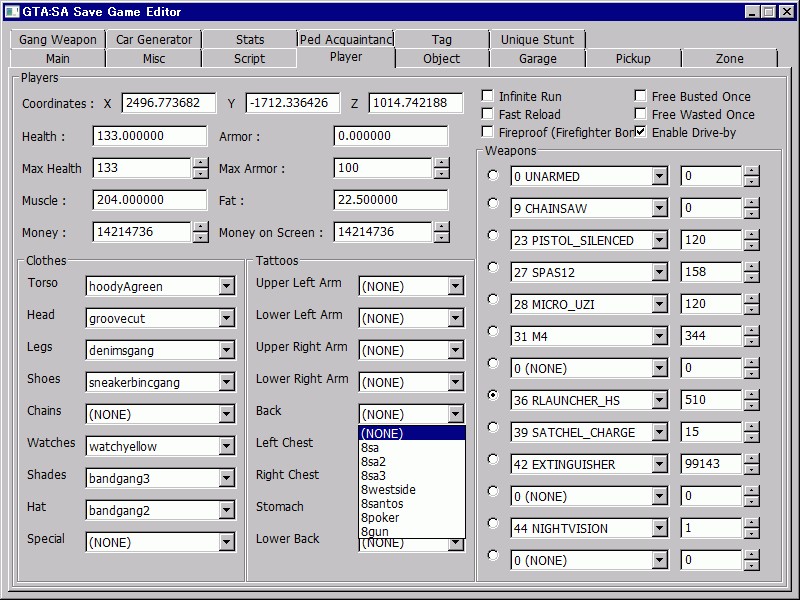Image resolution: width=800 pixels, height=600 pixels.
Task: Click the Fat value field
Action: (x=390, y=199)
